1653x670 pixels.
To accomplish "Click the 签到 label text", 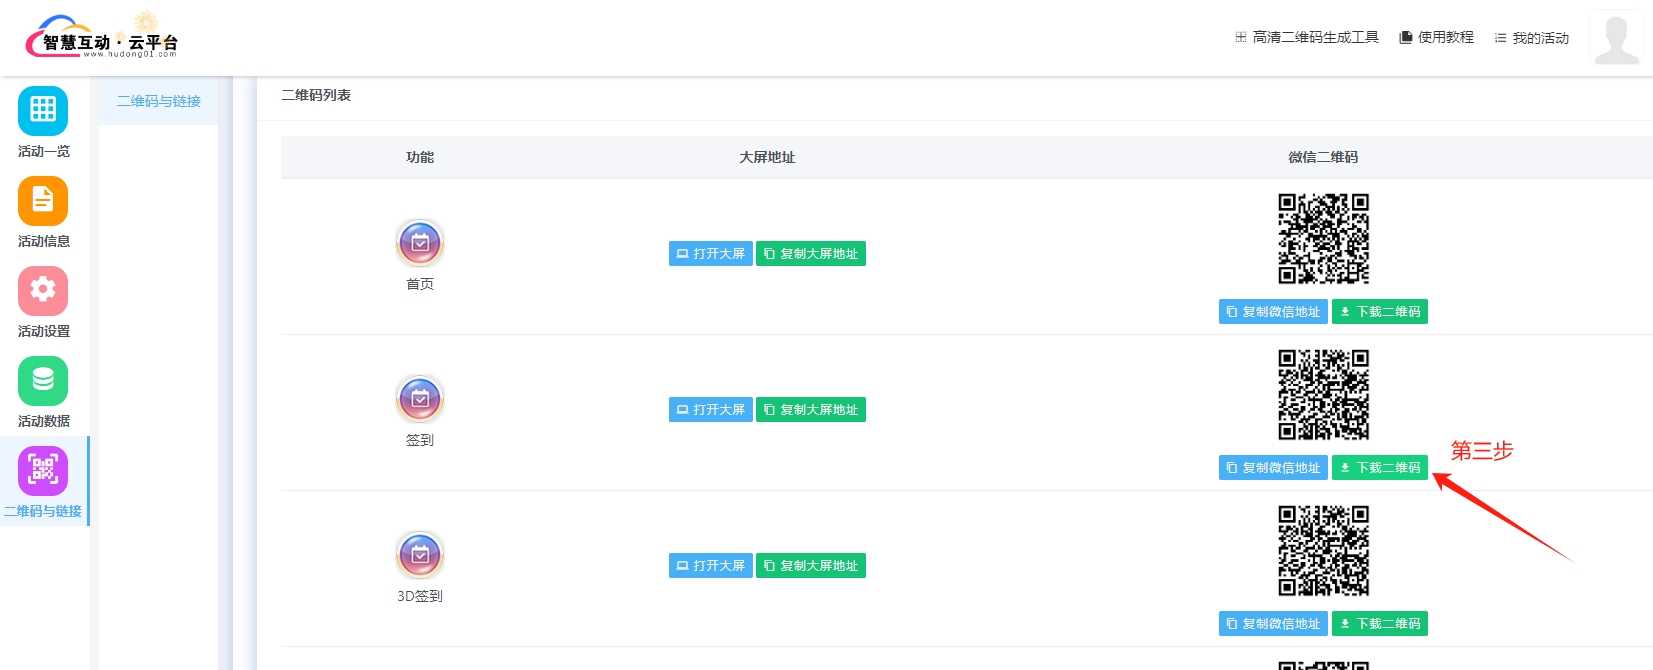I will (420, 440).
